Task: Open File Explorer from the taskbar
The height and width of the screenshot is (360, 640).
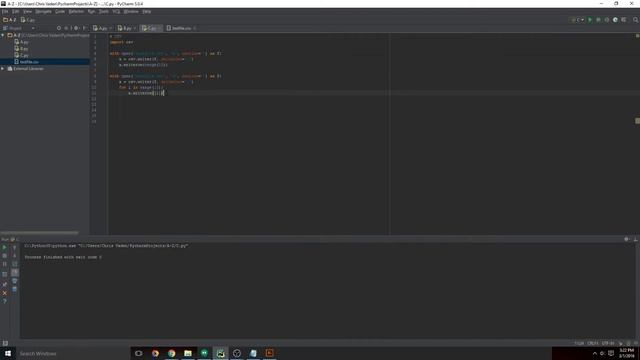Action: pyautogui.click(x=188, y=353)
